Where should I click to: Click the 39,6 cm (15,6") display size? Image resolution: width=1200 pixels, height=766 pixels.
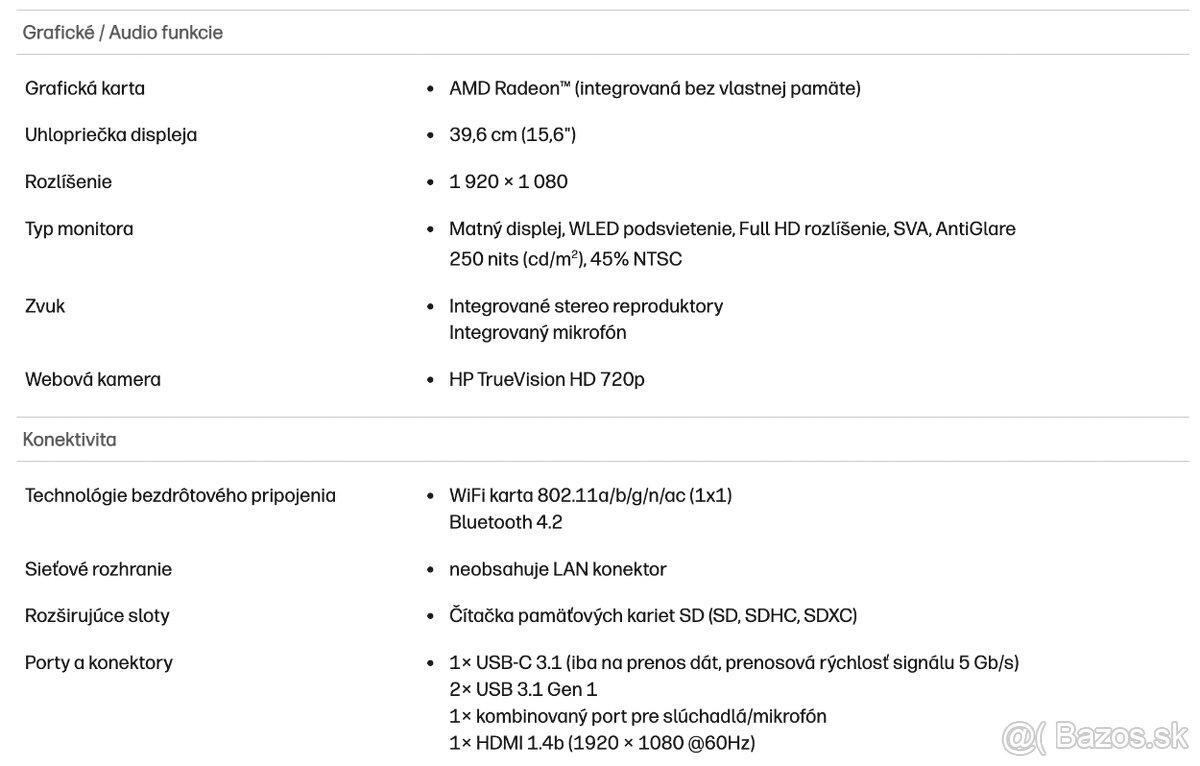tap(512, 135)
